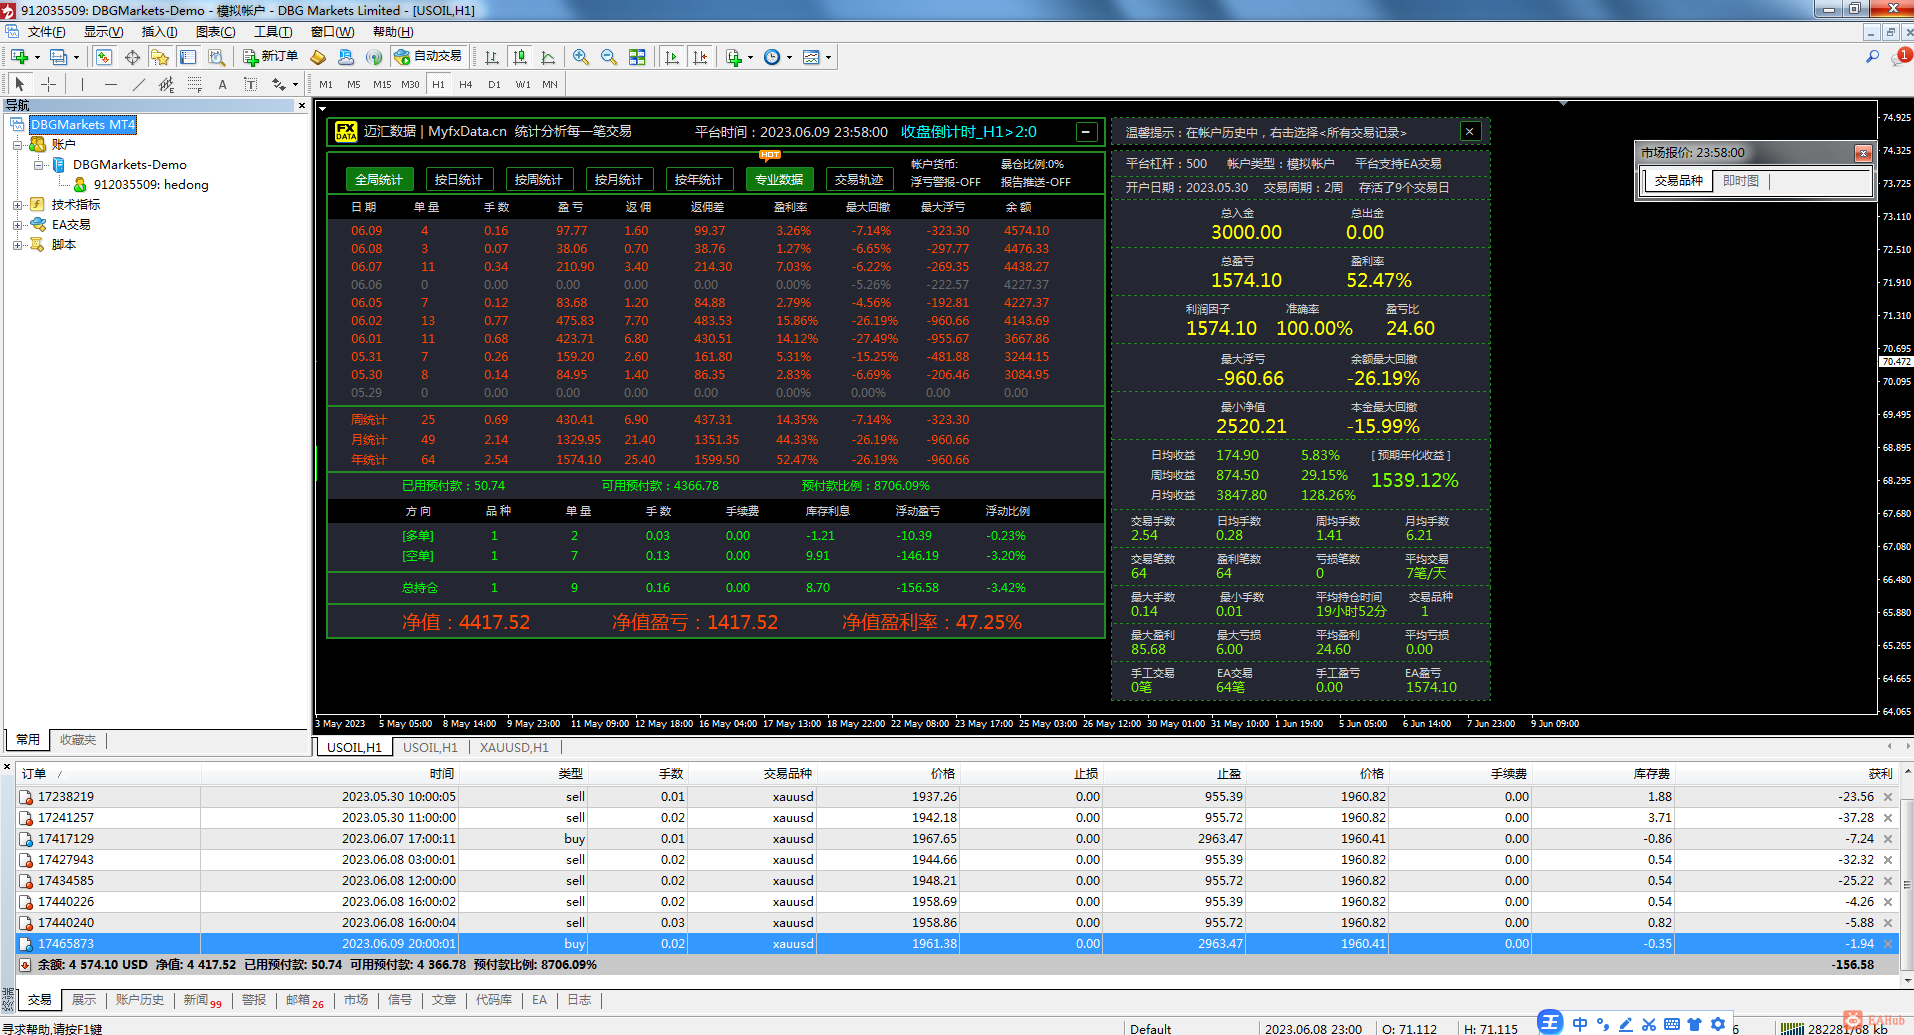Switch chart to bar chart icon

point(492,57)
